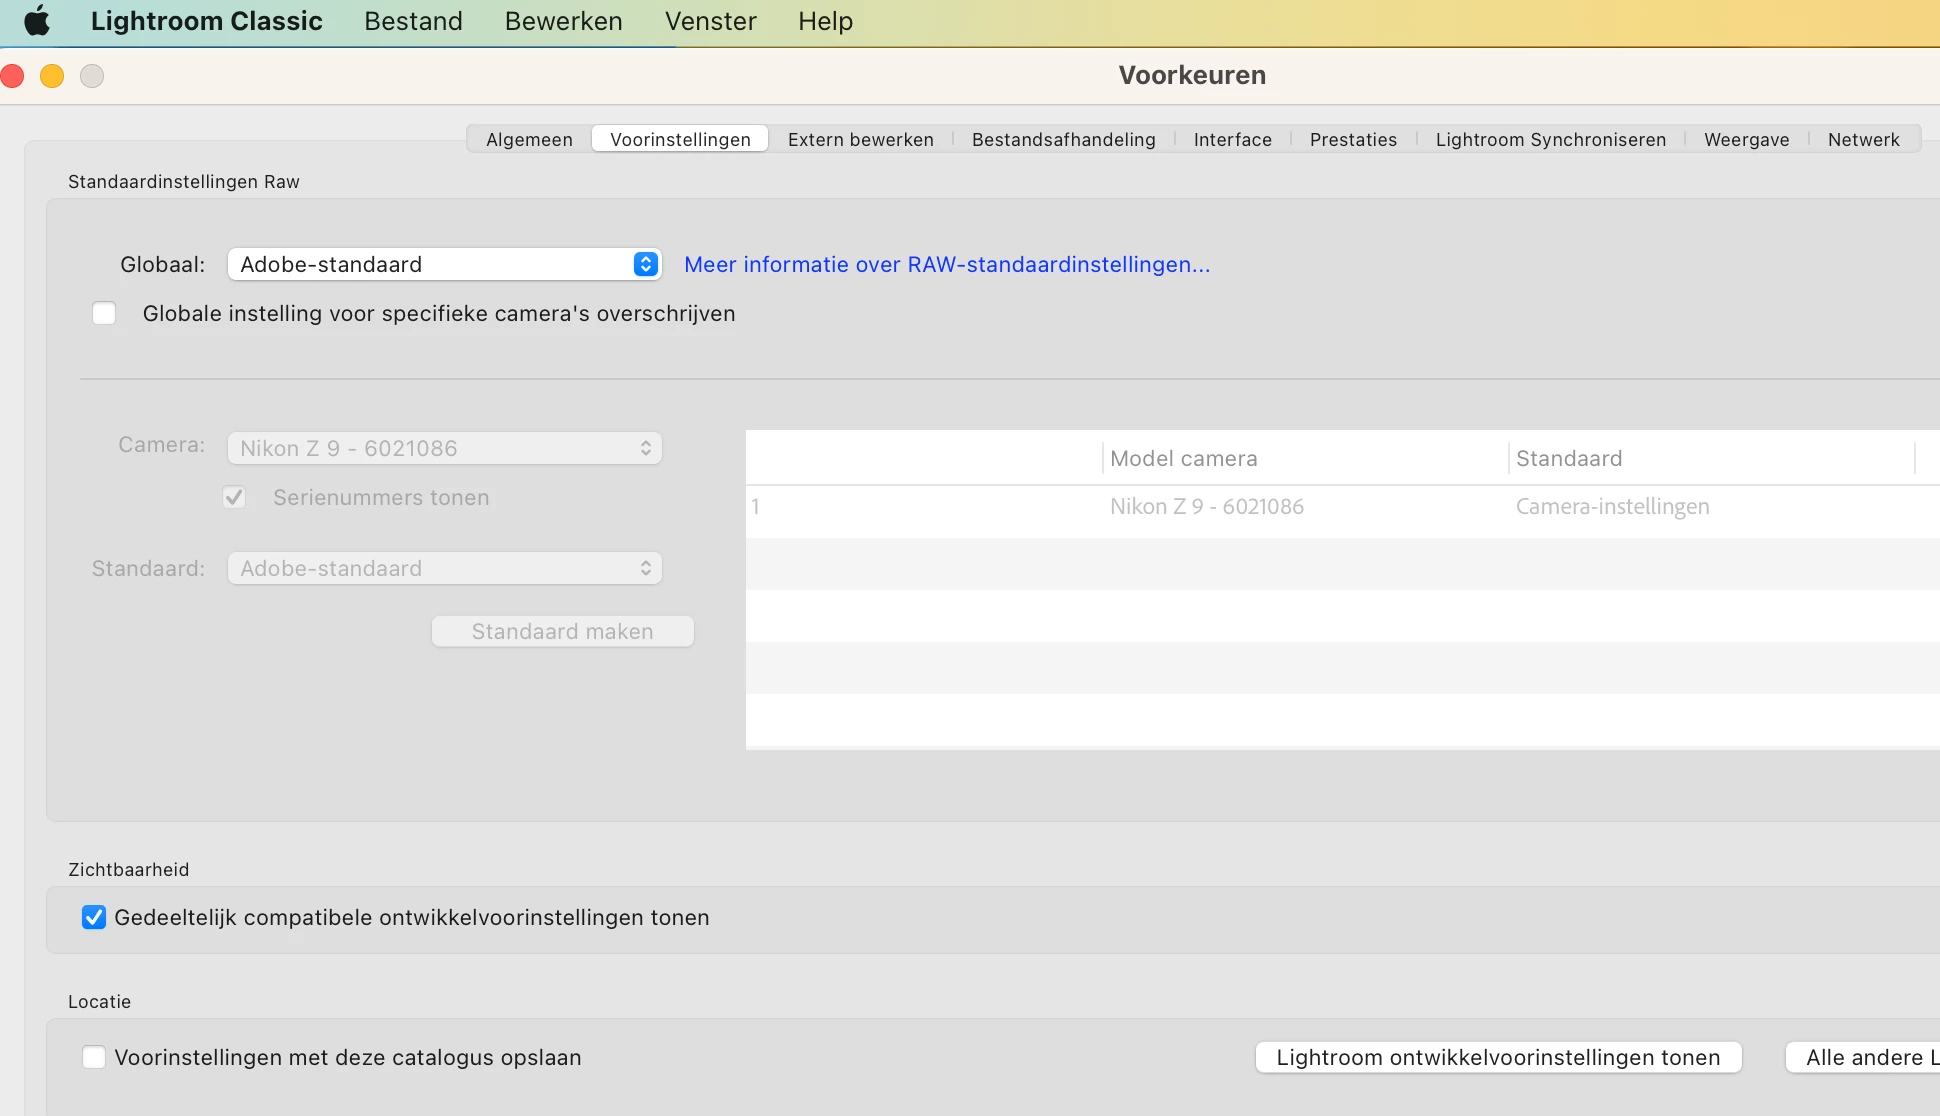This screenshot has width=1940, height=1116.
Task: Open the Apple menu
Action: click(x=37, y=21)
